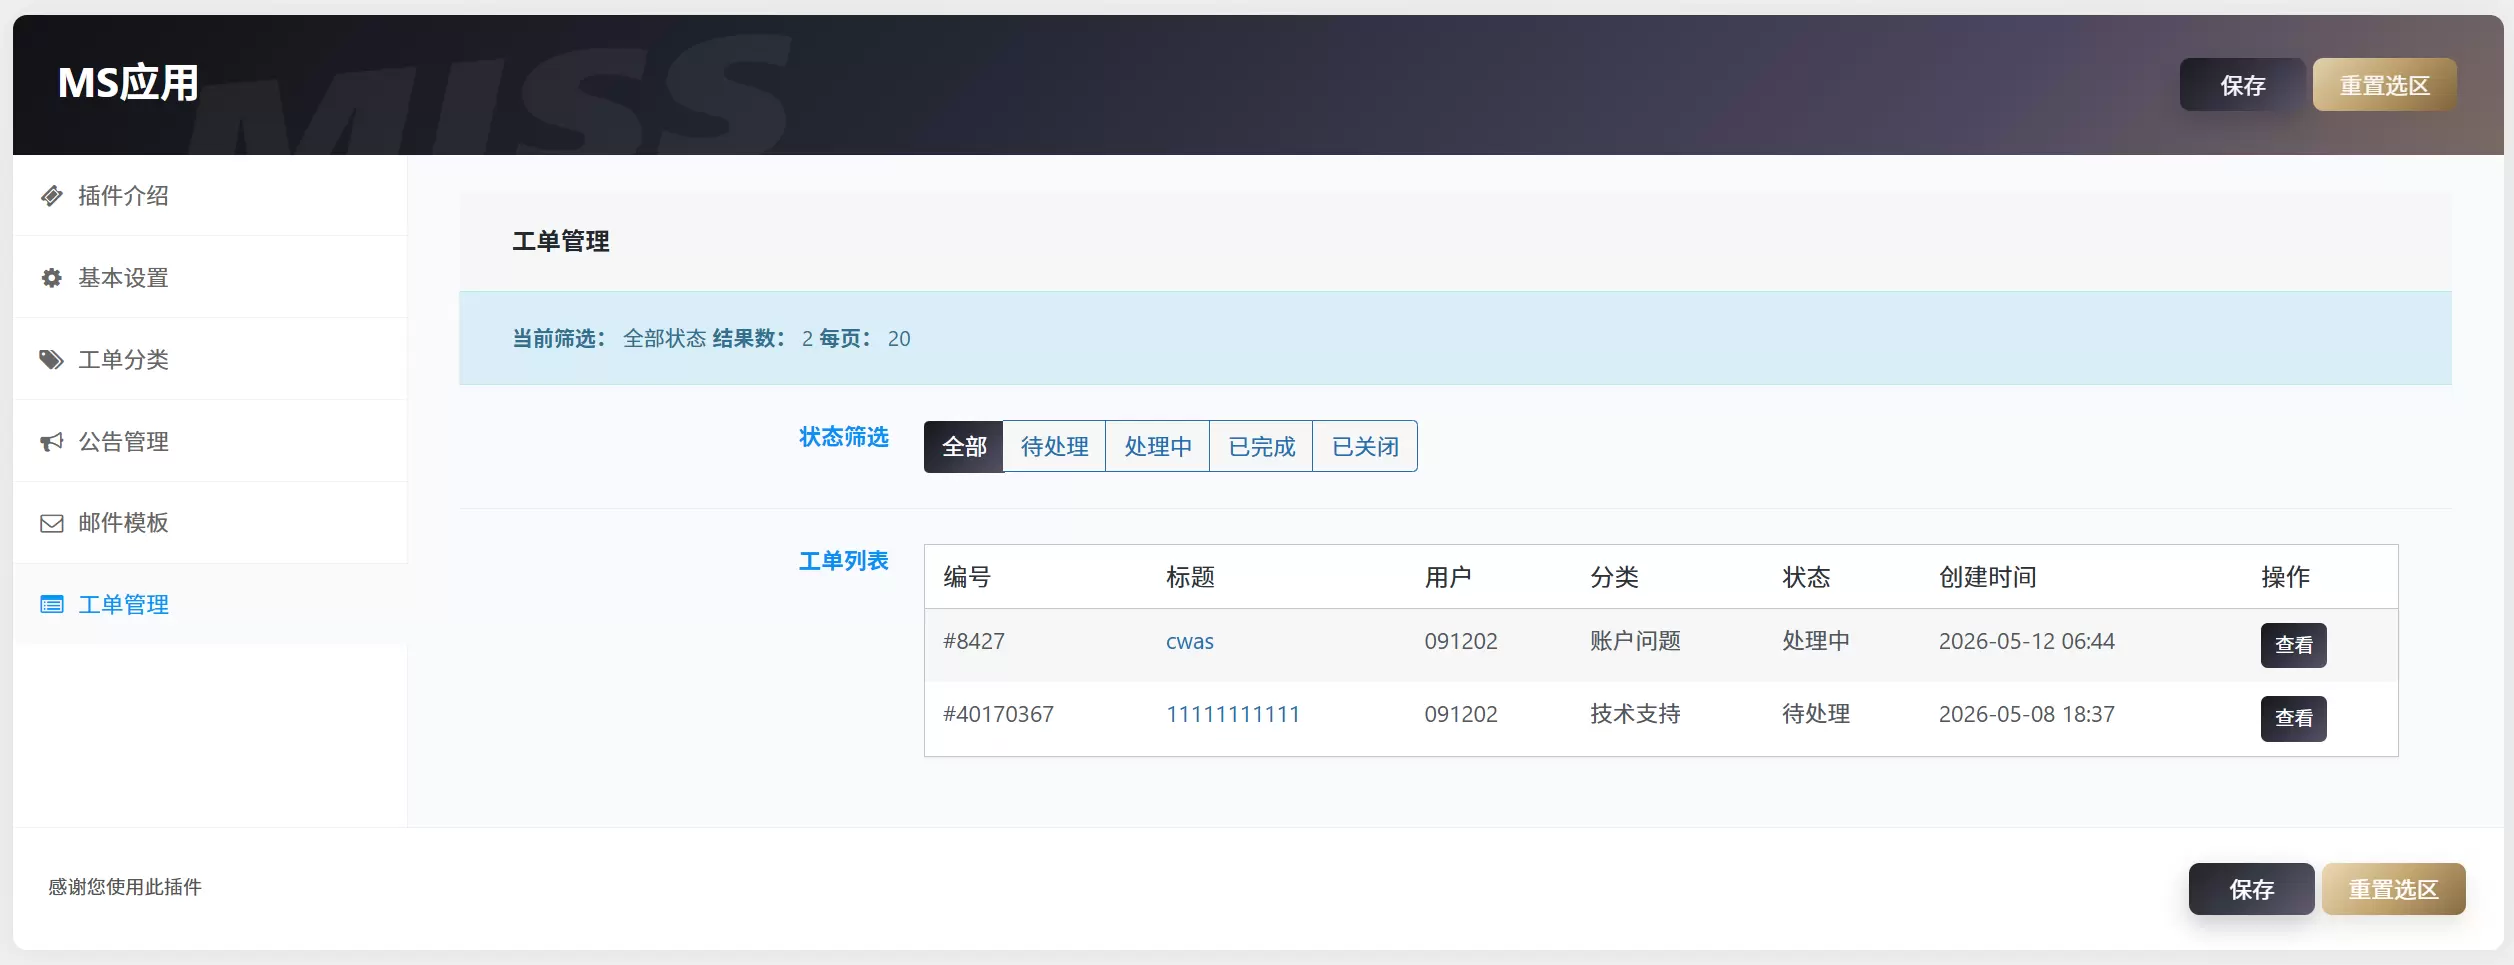Click the 分类 column header
The height and width of the screenshot is (965, 2514).
(x=1614, y=578)
